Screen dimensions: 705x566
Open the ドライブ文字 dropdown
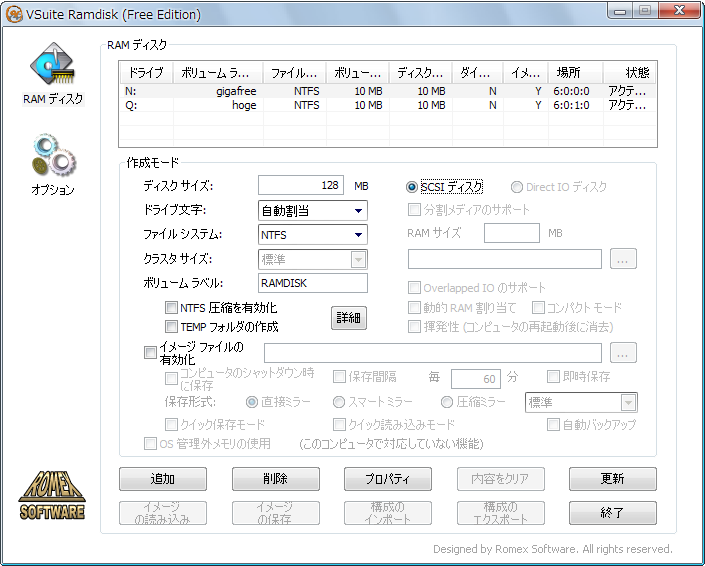312,210
